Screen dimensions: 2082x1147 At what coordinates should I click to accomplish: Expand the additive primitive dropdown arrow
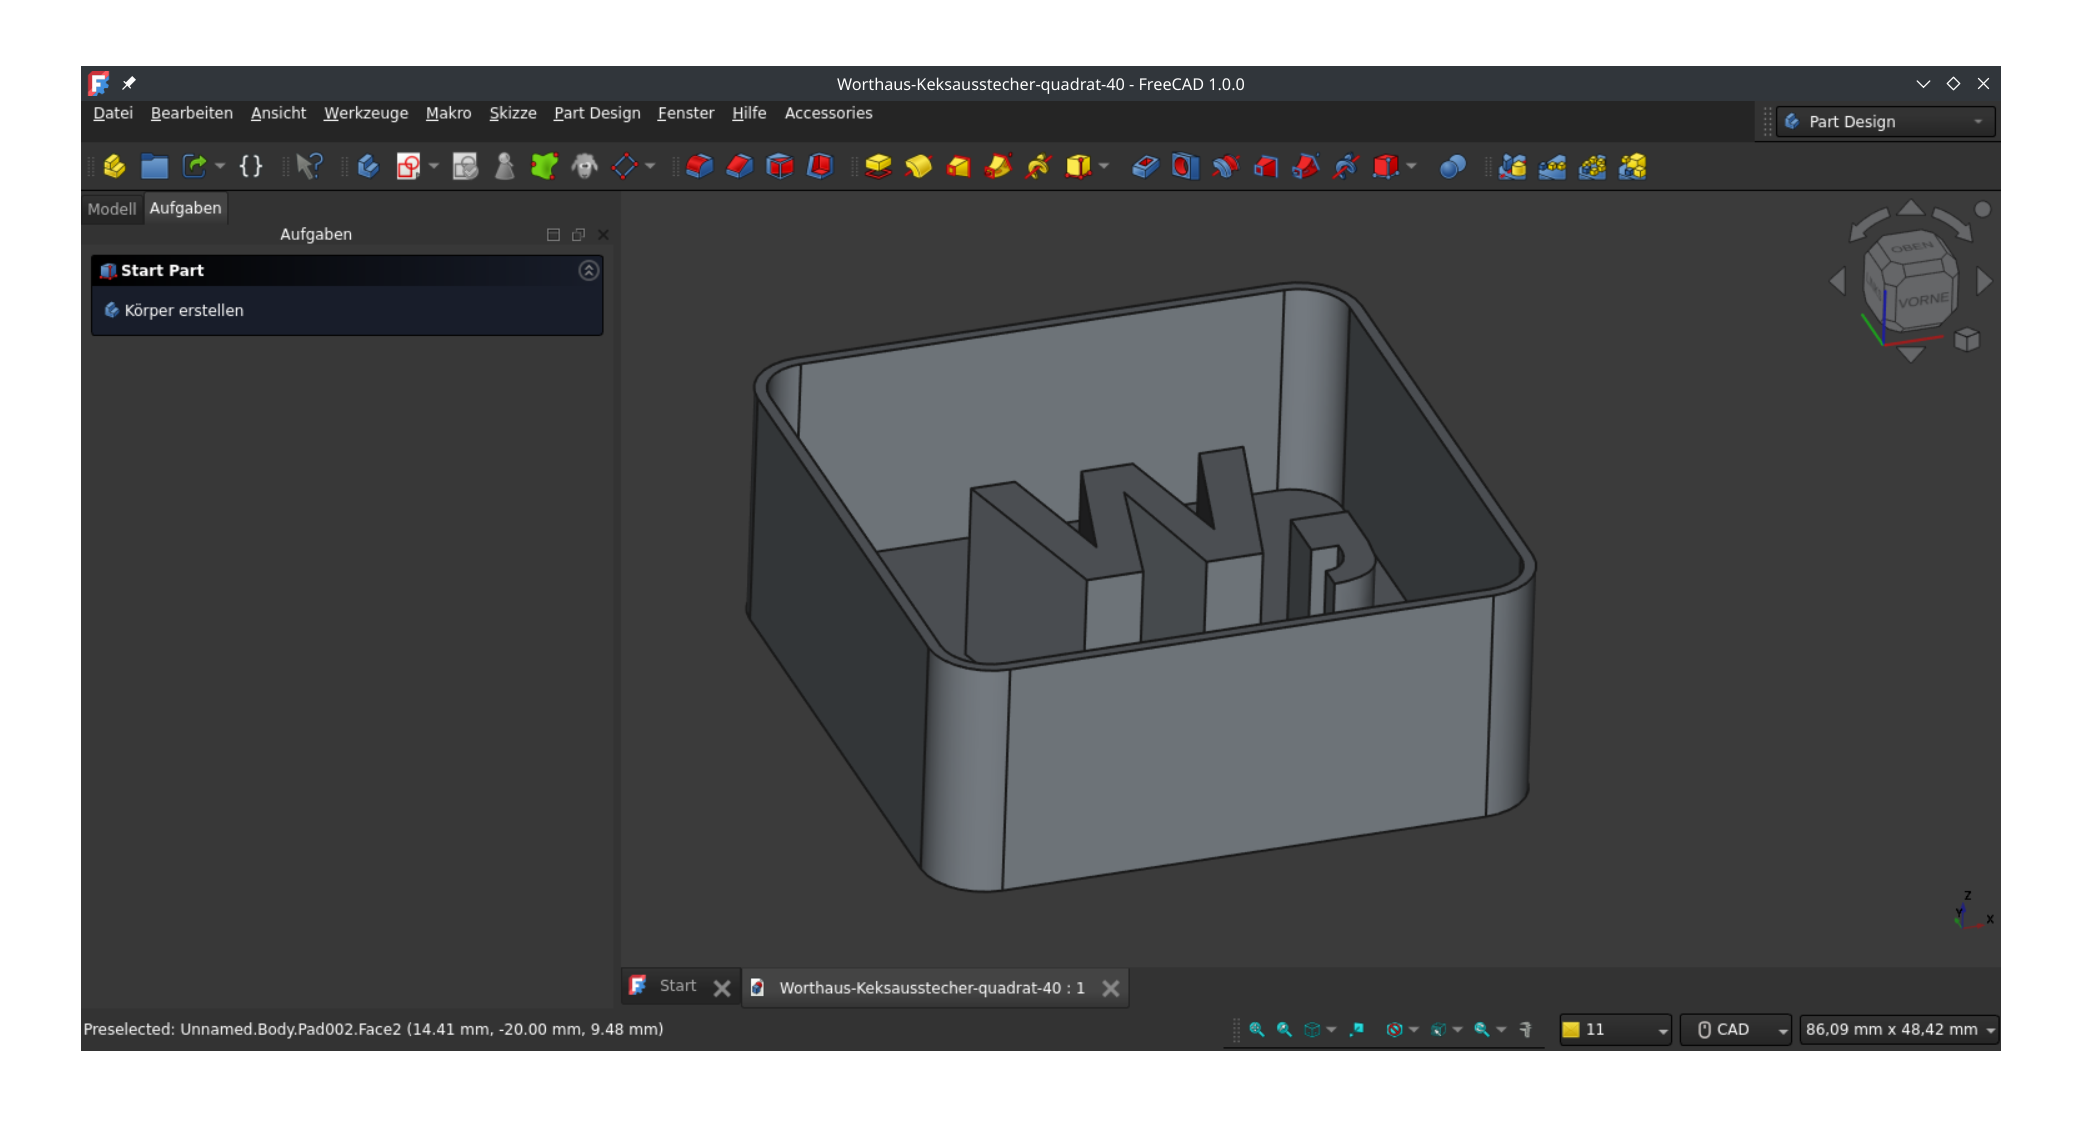click(1104, 166)
